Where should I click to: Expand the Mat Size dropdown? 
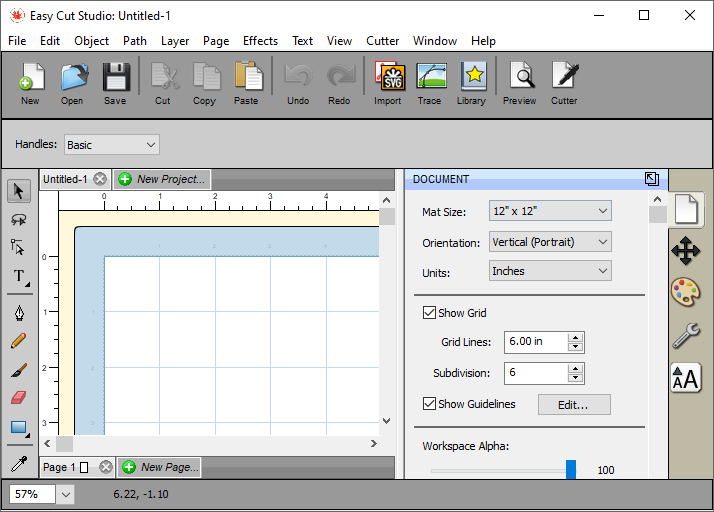pos(550,211)
